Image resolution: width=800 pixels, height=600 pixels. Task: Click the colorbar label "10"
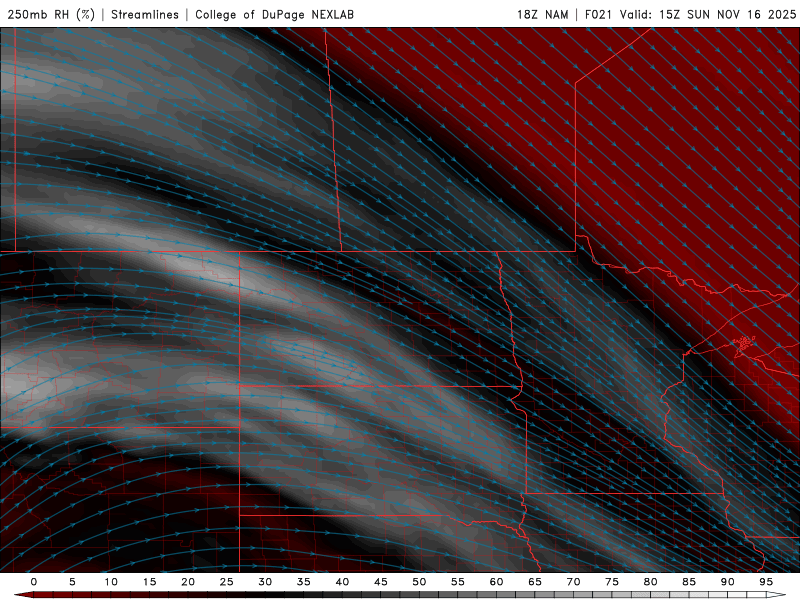(x=111, y=582)
